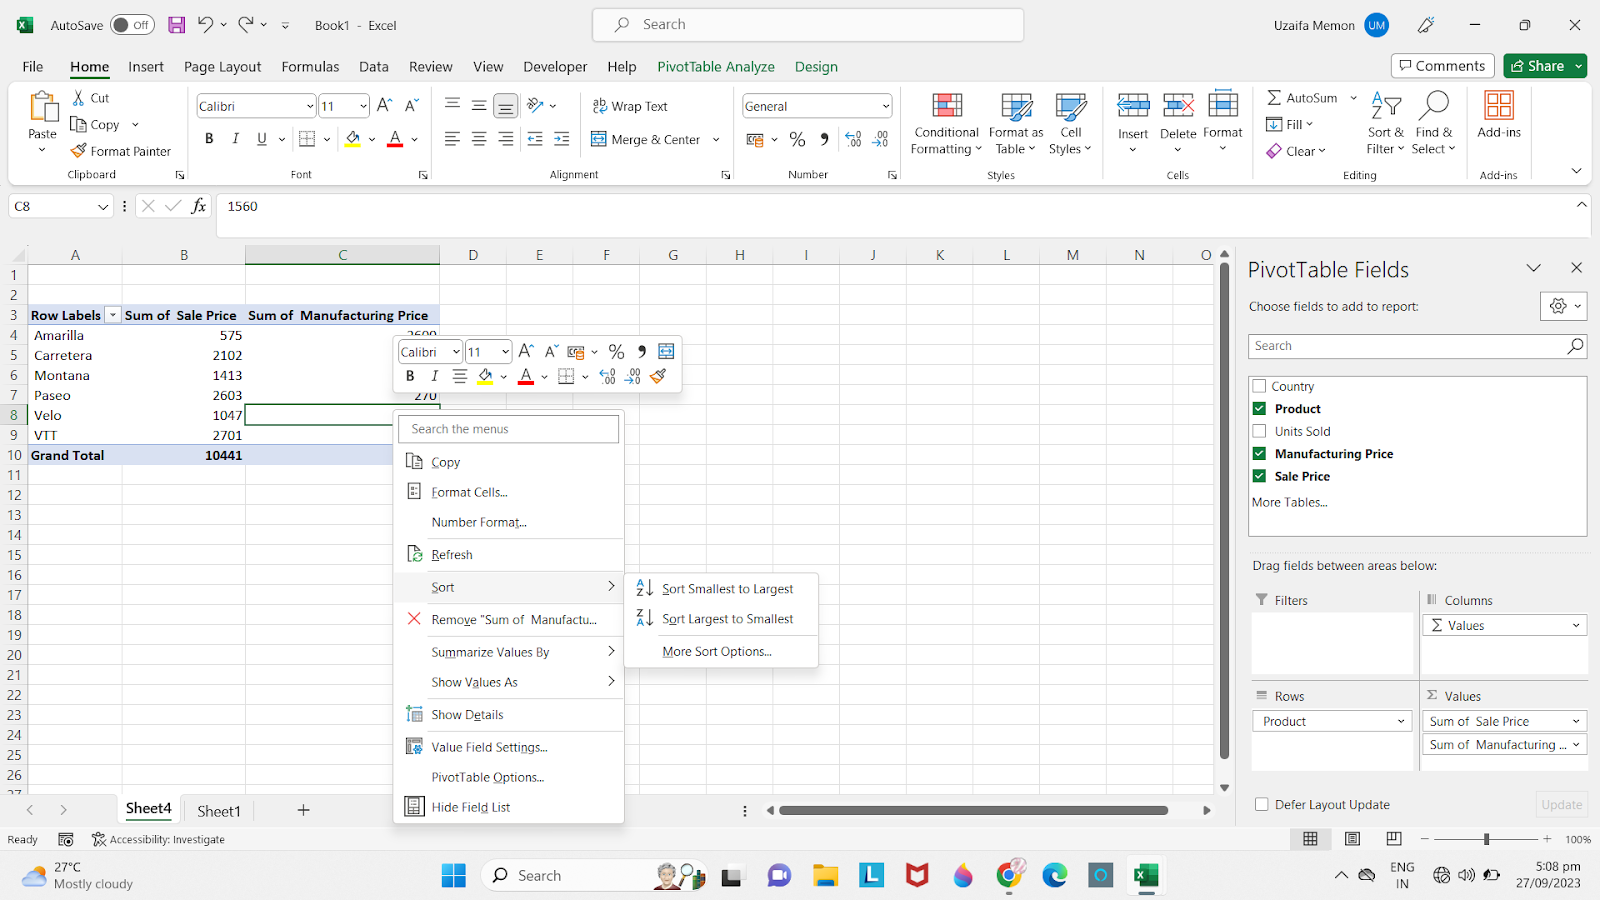Image resolution: width=1600 pixels, height=900 pixels.
Task: Open the General number format dropdown
Action: [885, 106]
